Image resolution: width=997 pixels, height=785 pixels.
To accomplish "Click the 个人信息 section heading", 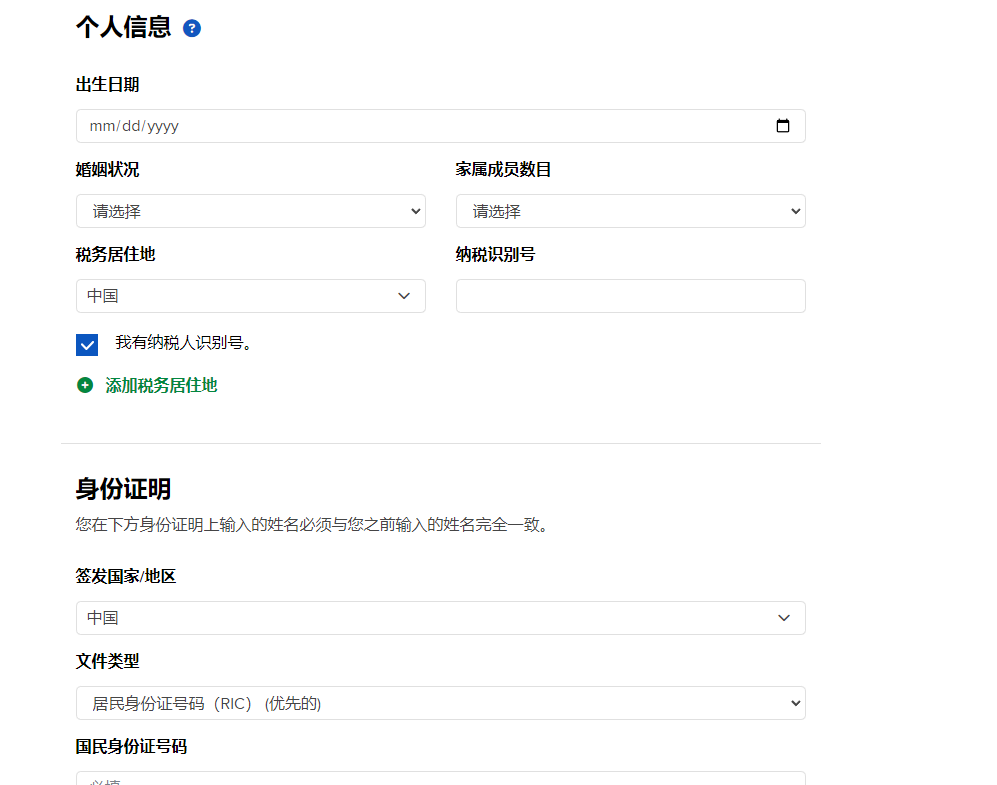I will point(123,27).
